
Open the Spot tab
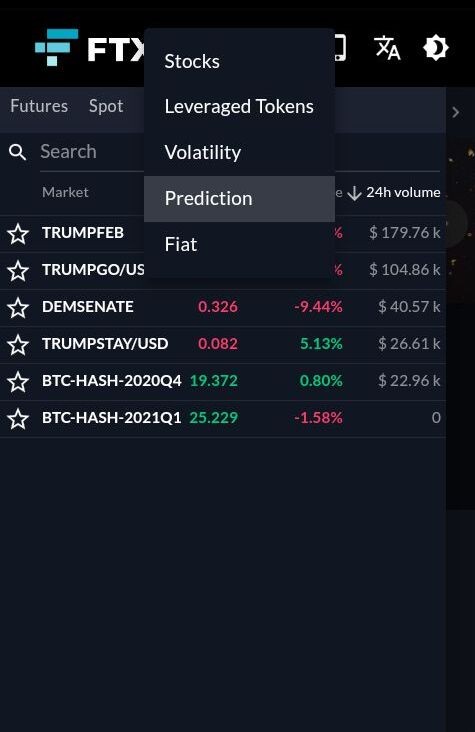tap(106, 106)
